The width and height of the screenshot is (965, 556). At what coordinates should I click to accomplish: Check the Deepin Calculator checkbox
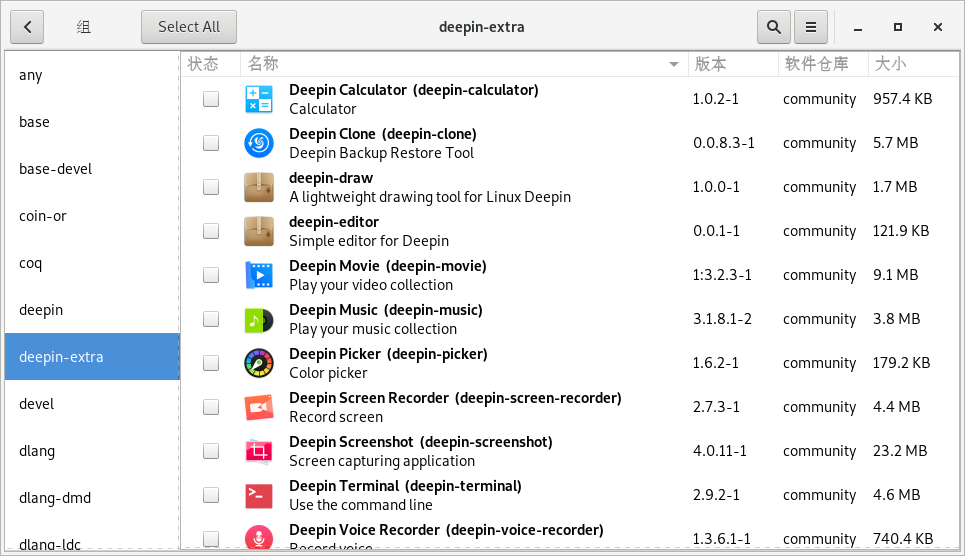click(211, 99)
